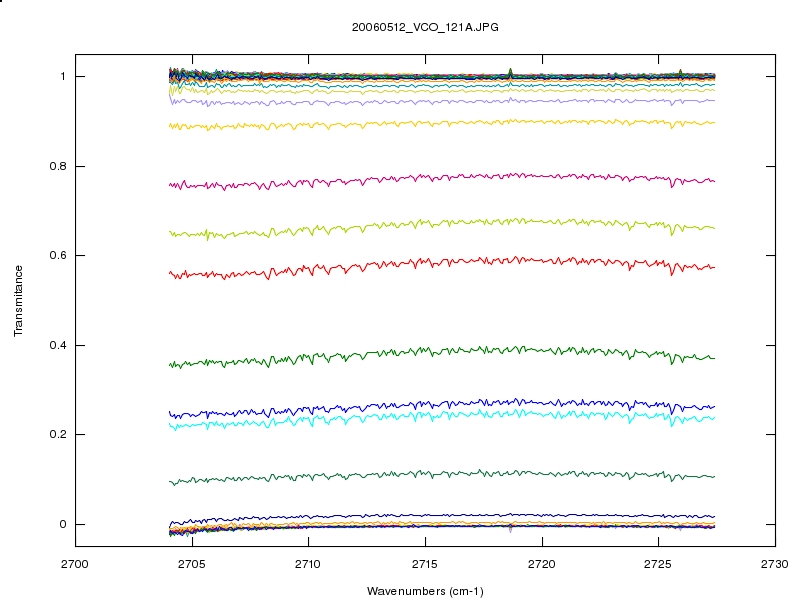Click y-axis tick label 0.8
Screen dimensions: 800x600
click(x=58, y=166)
